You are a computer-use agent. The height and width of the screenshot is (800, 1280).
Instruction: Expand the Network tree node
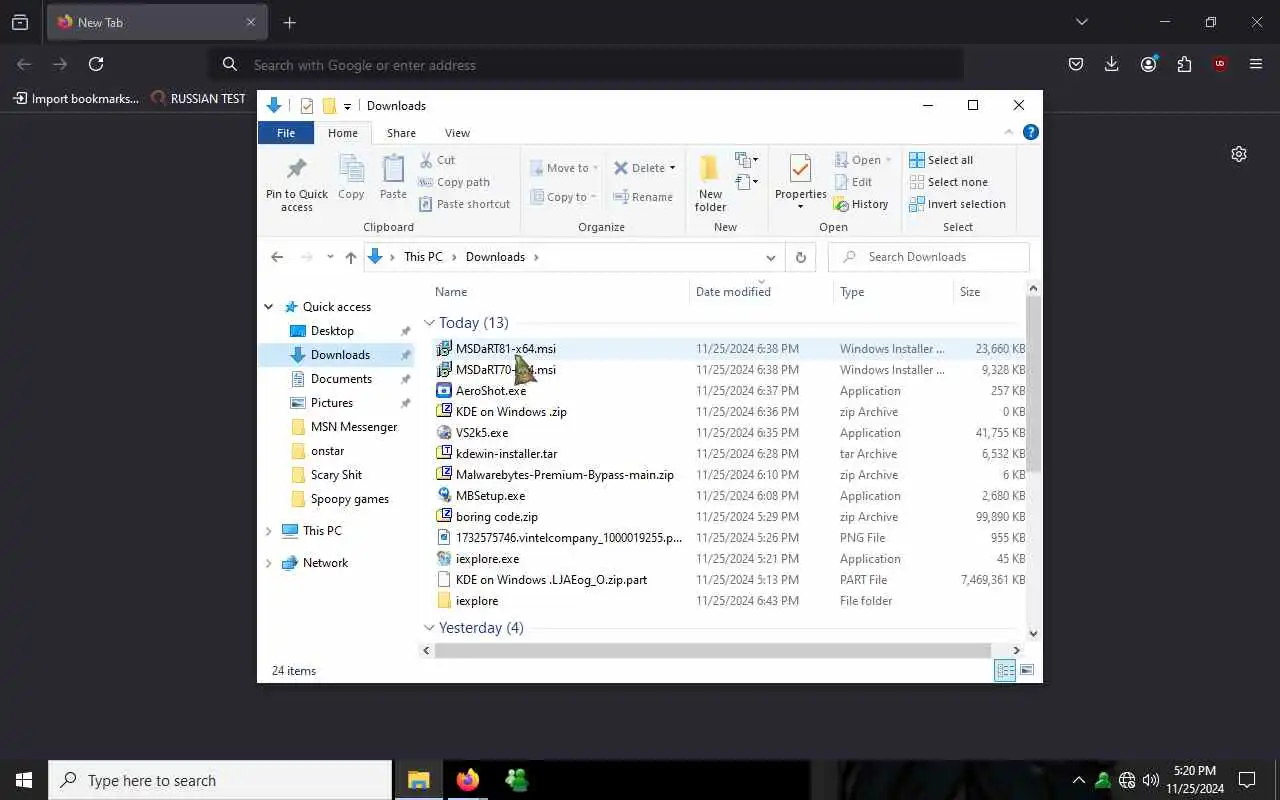click(268, 563)
